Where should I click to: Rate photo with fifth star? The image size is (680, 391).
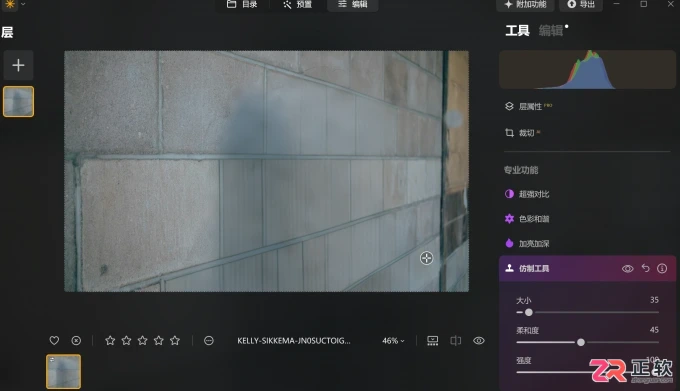point(175,341)
